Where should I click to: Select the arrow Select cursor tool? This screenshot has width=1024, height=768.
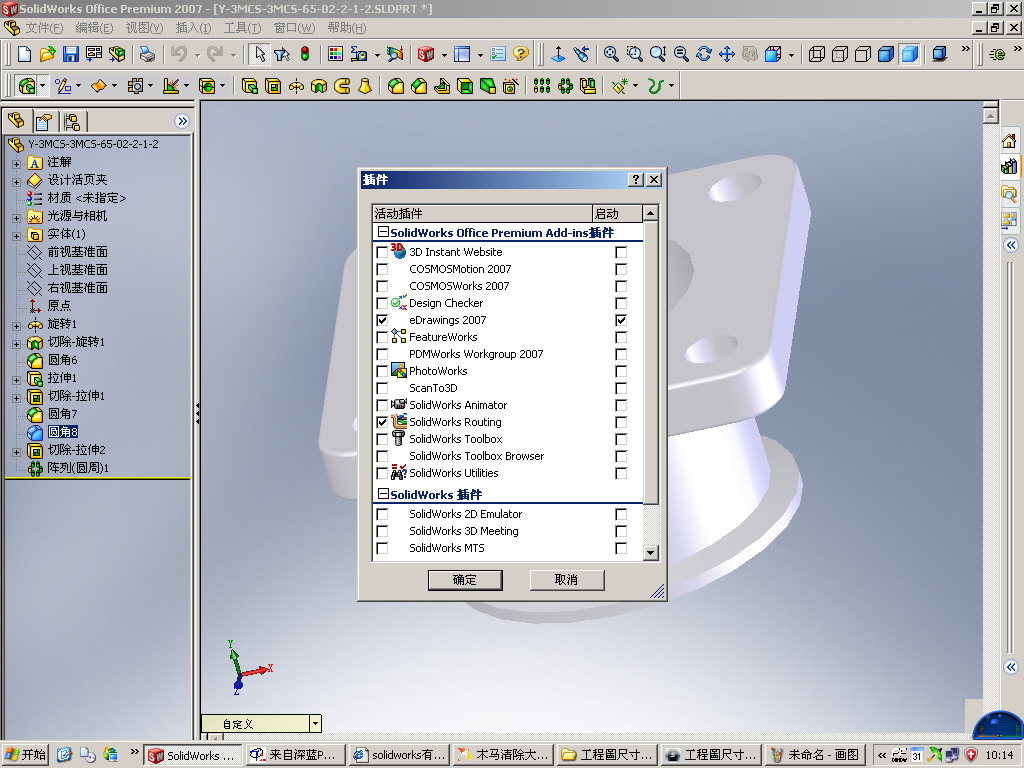[260, 54]
